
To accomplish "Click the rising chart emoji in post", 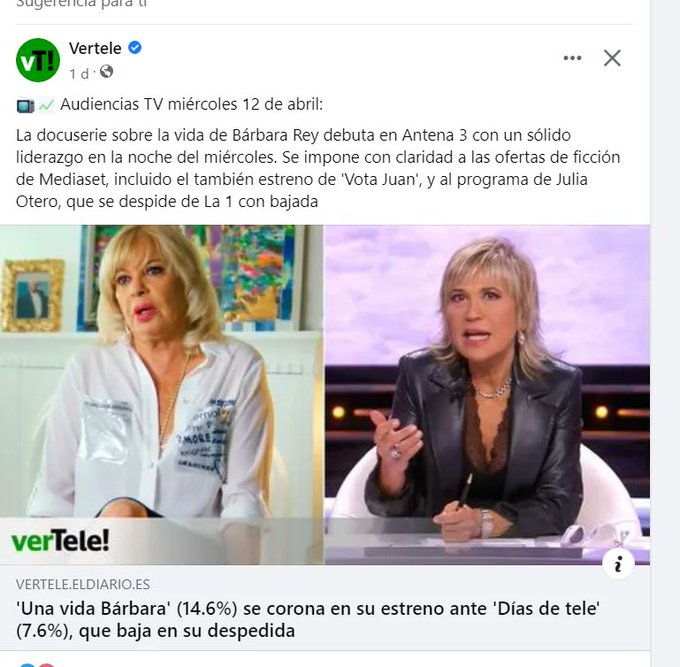I will [x=46, y=105].
